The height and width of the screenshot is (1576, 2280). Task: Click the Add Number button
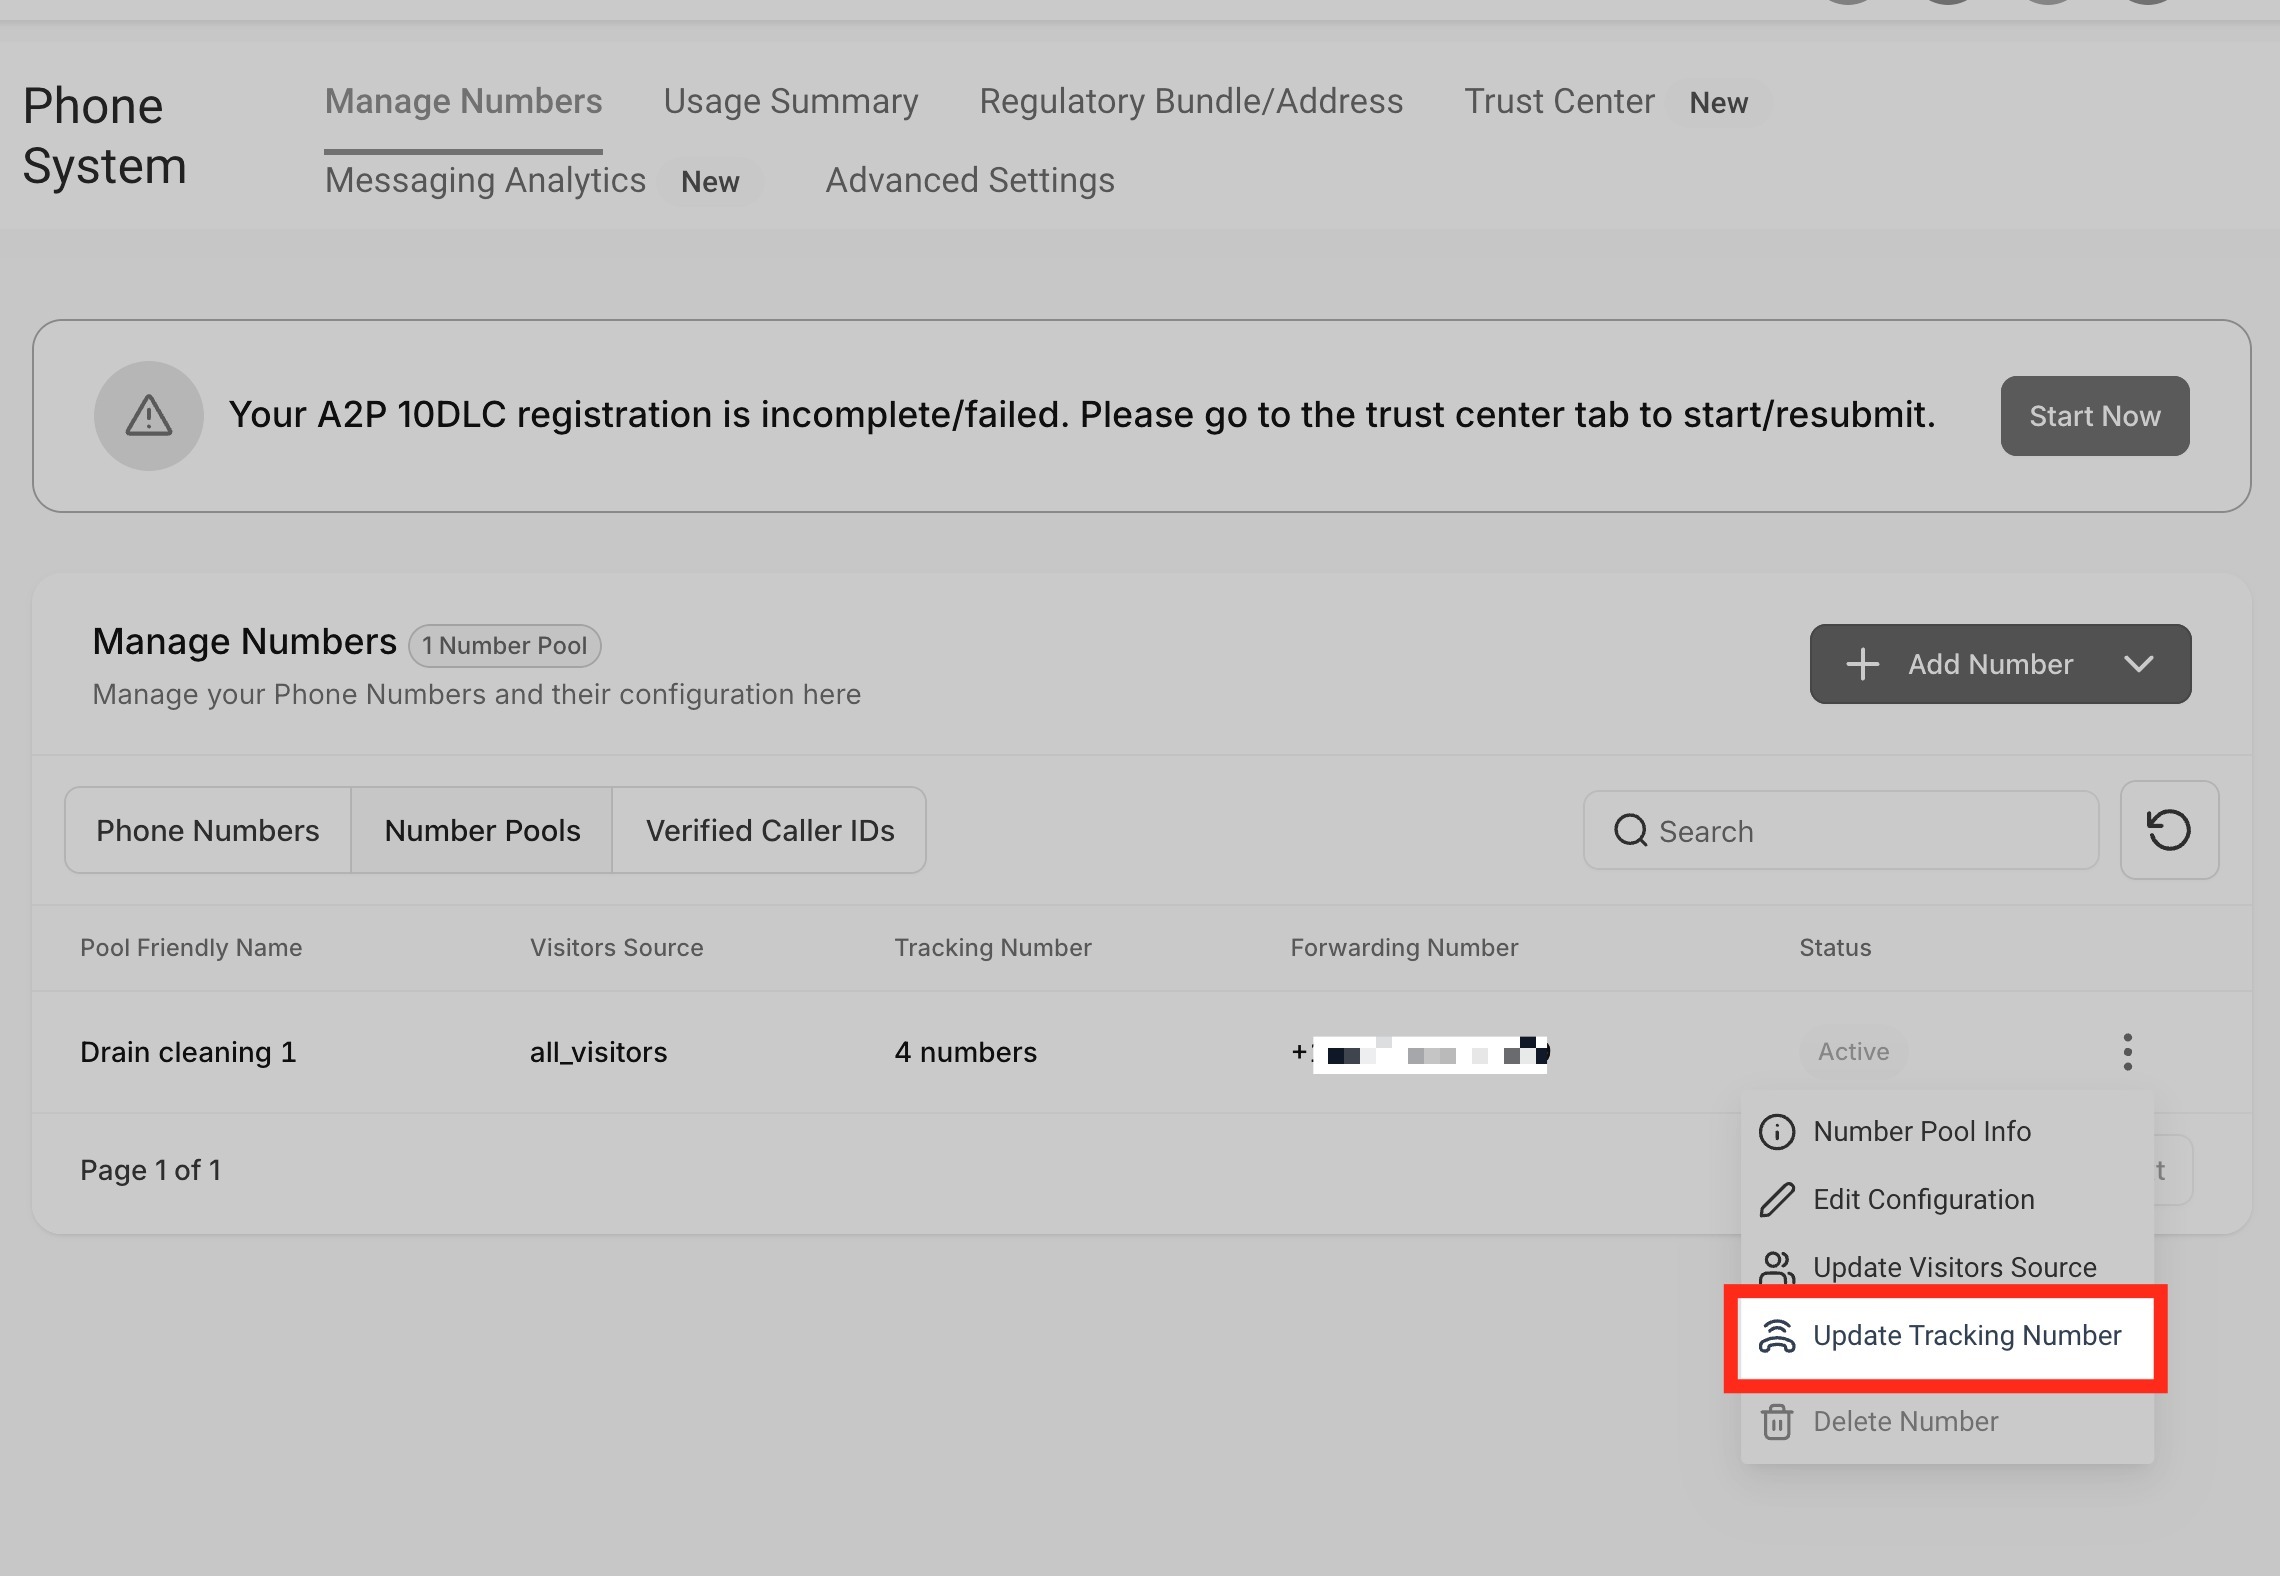pos(1988,664)
